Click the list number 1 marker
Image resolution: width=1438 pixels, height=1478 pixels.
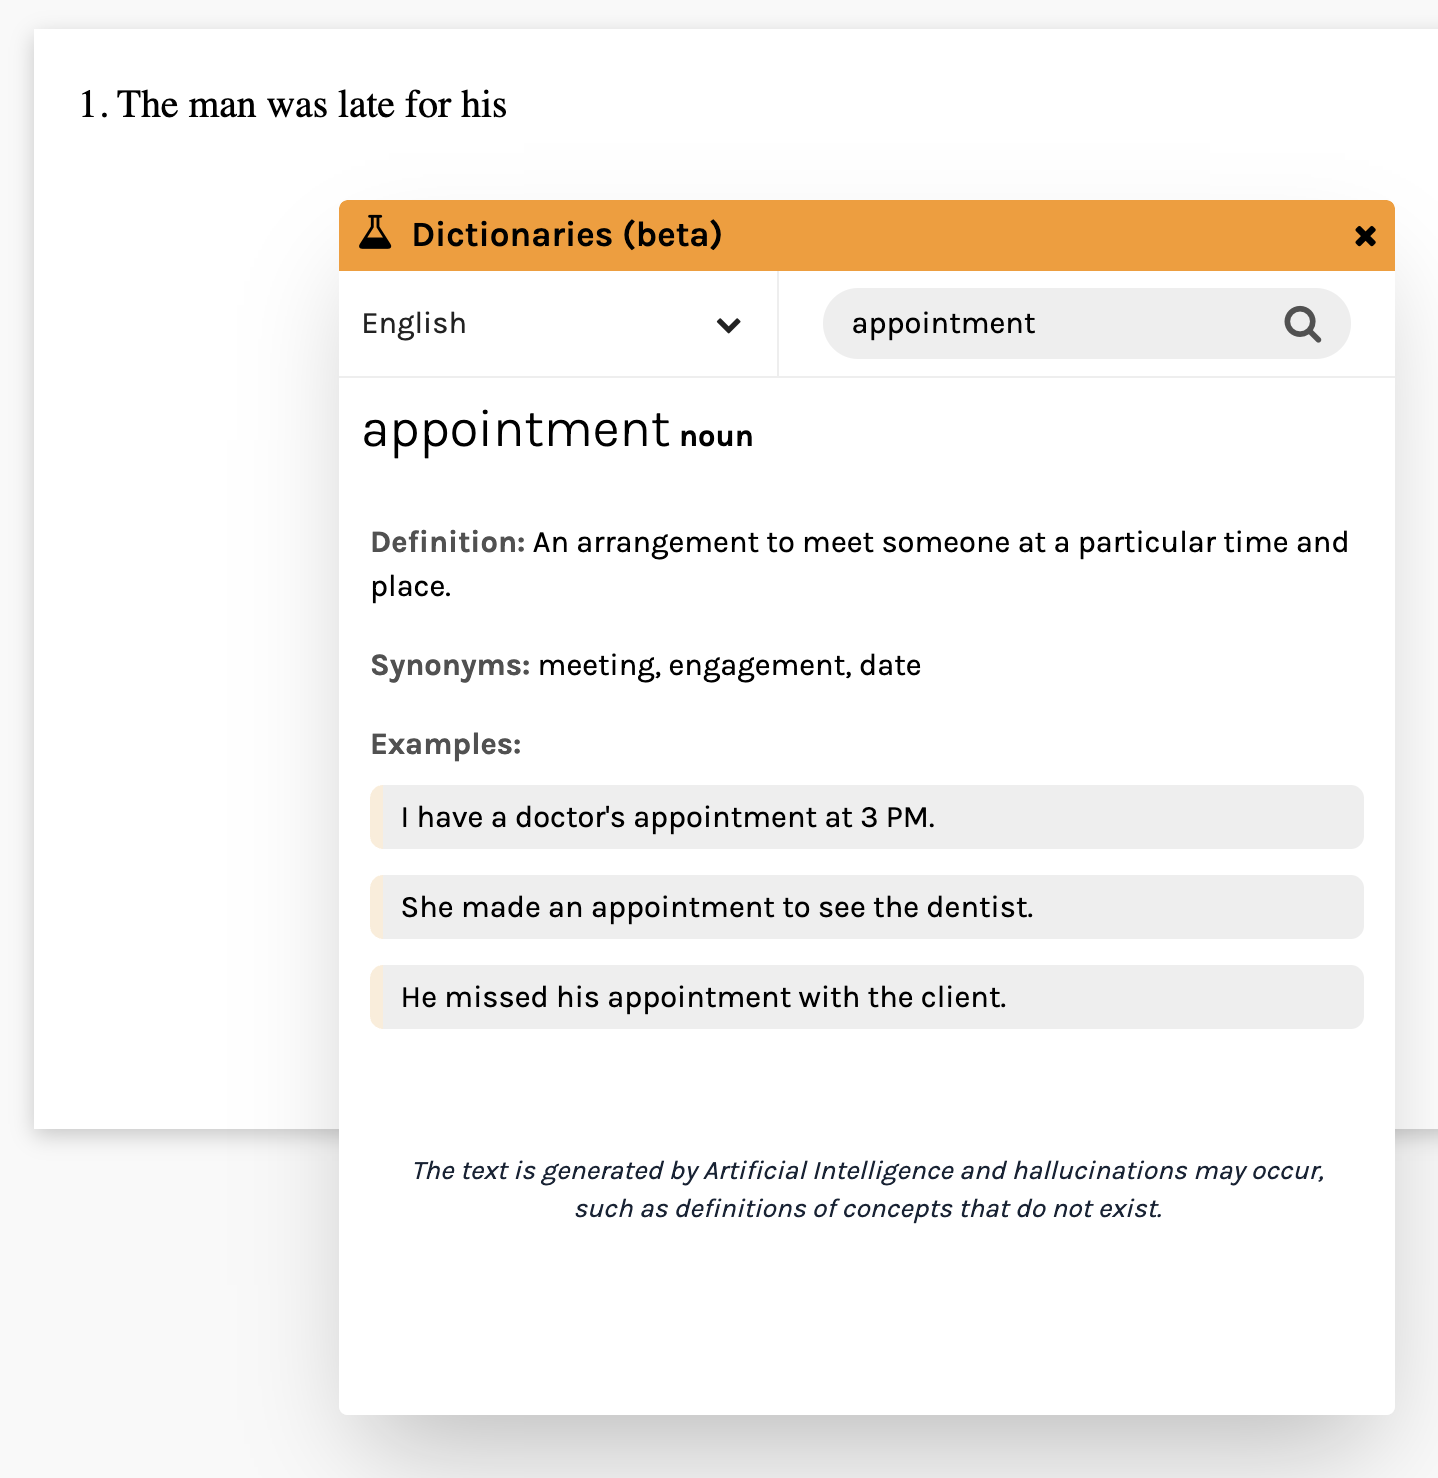tap(93, 105)
